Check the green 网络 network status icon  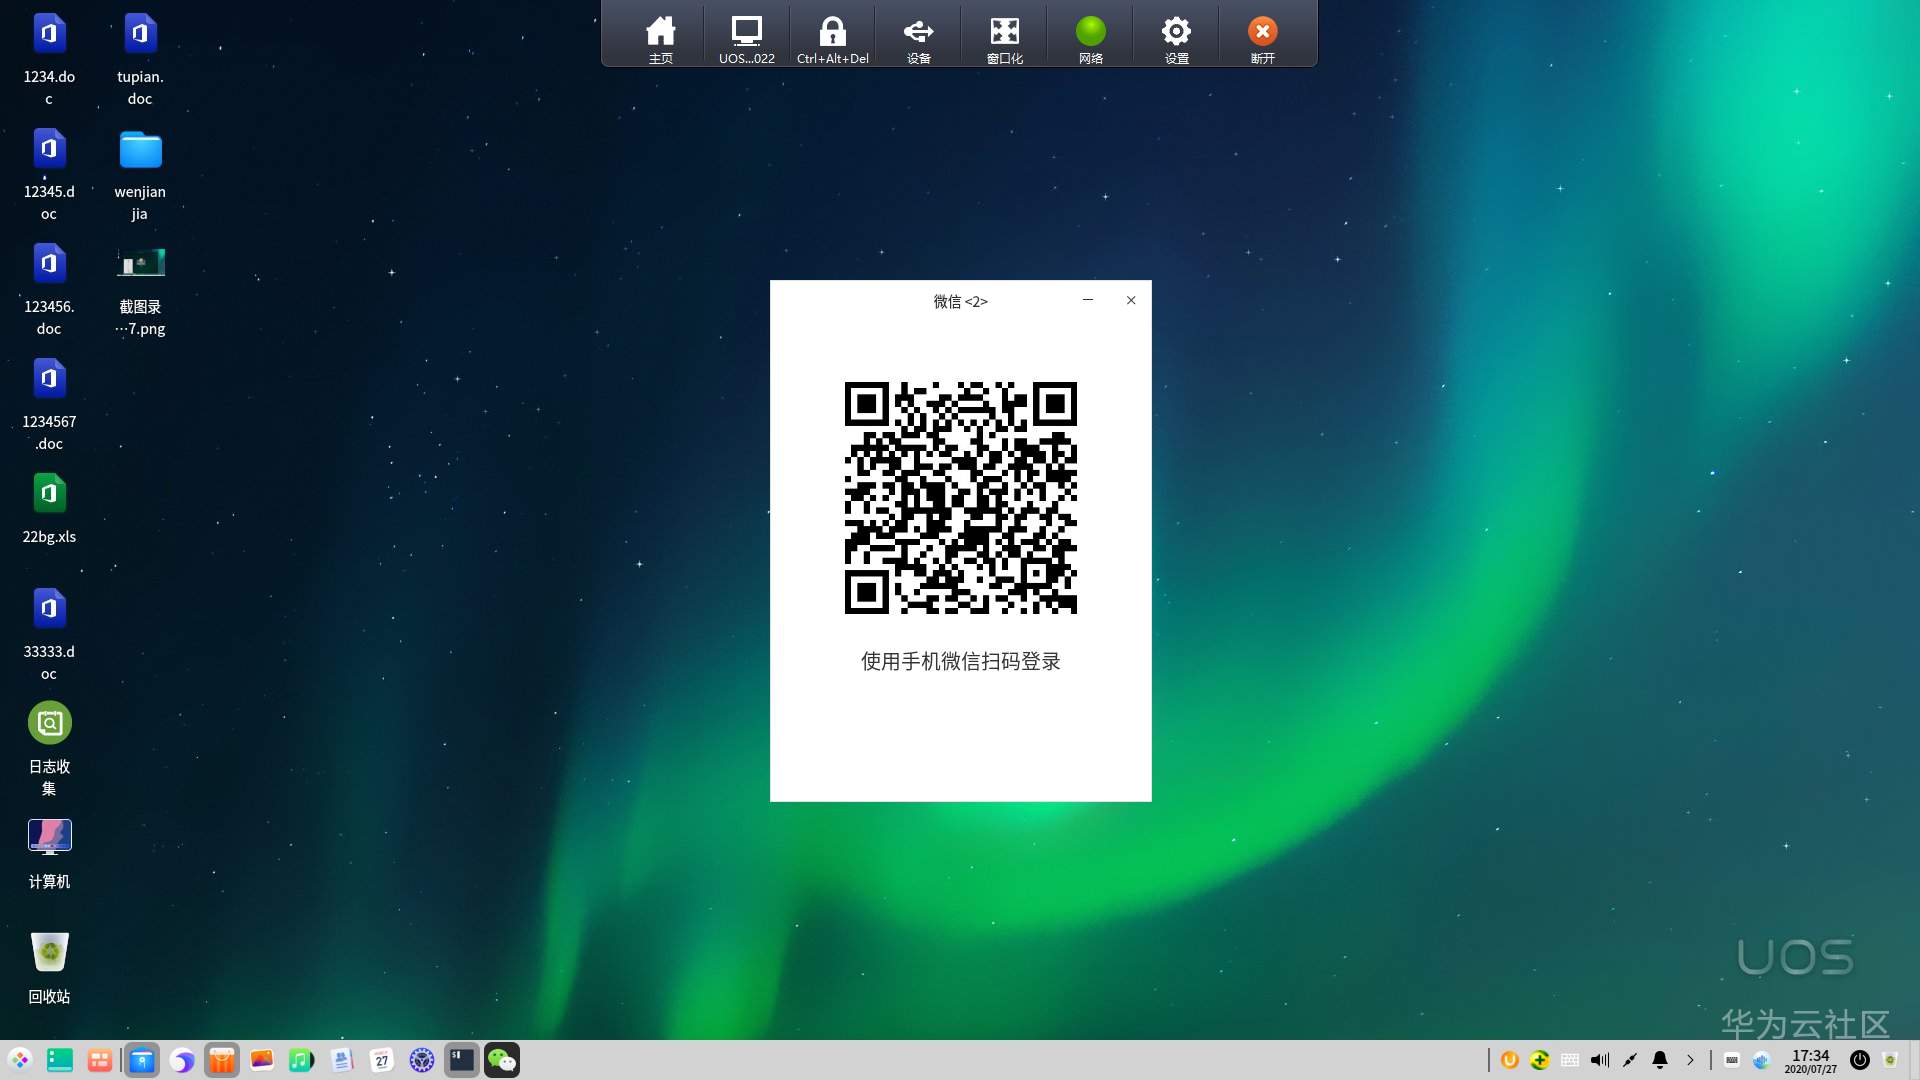(x=1090, y=38)
